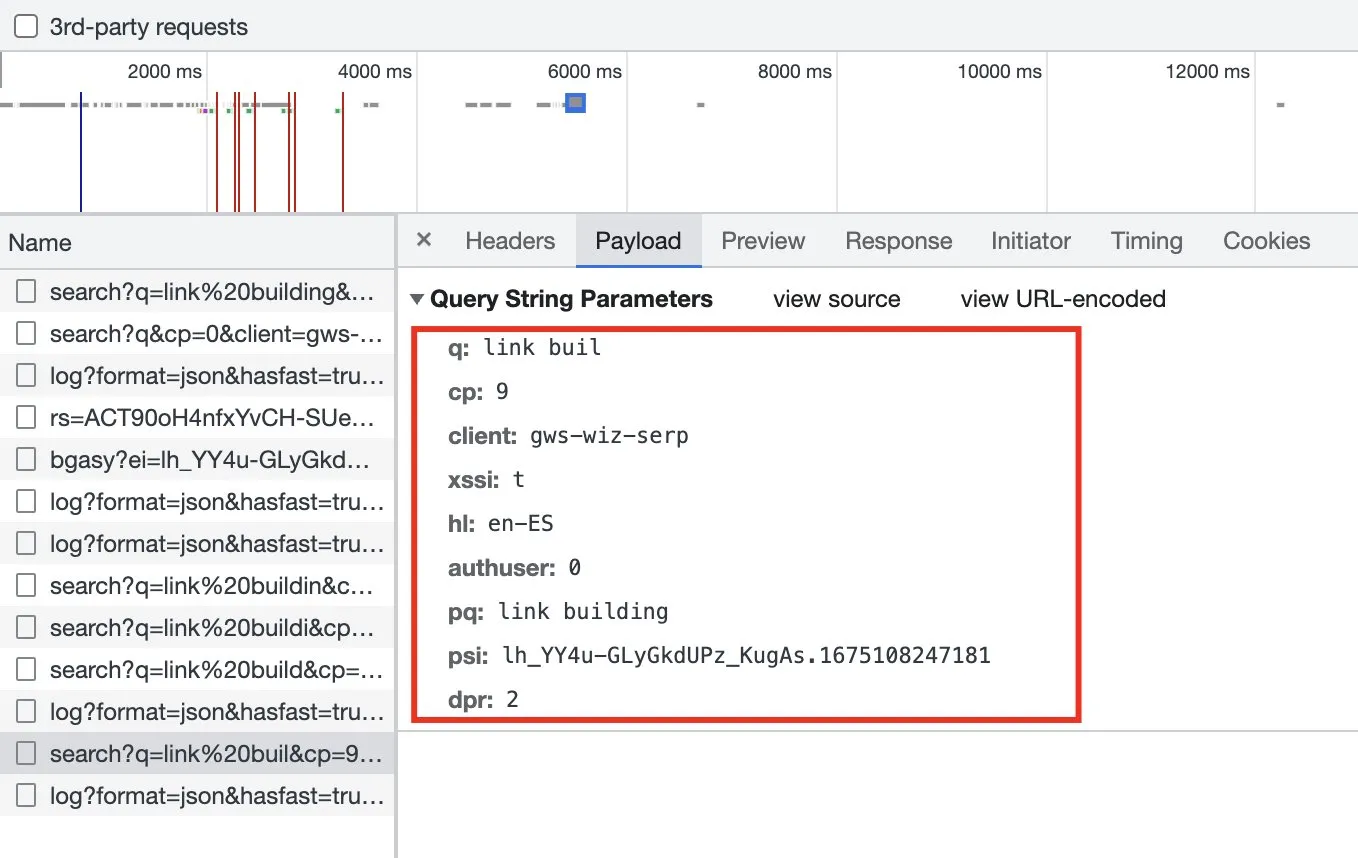
Task: Select the search?q=link%20build&cp= request row
Action: pos(197,670)
